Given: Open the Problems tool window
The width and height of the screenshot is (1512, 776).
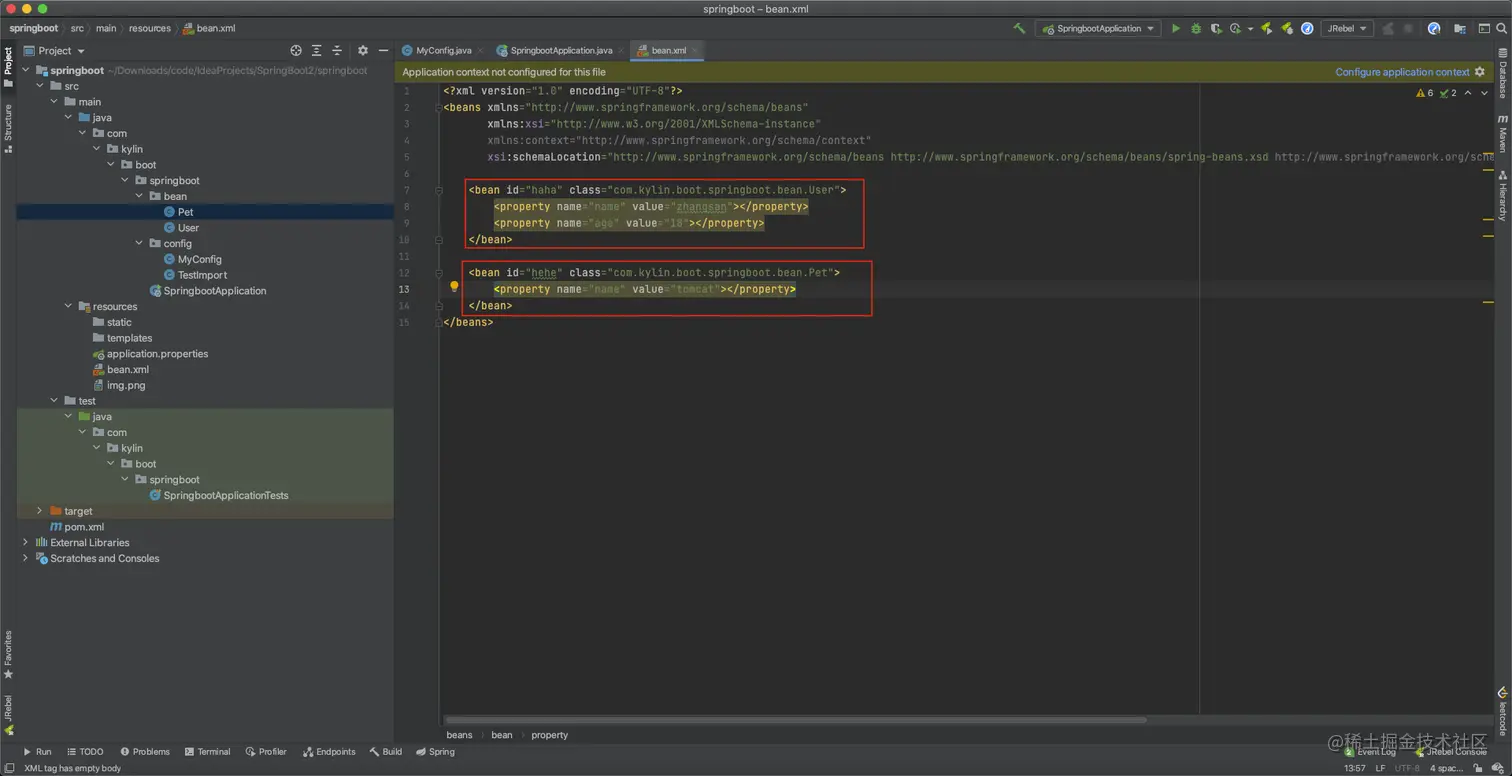Looking at the screenshot, I should point(145,752).
